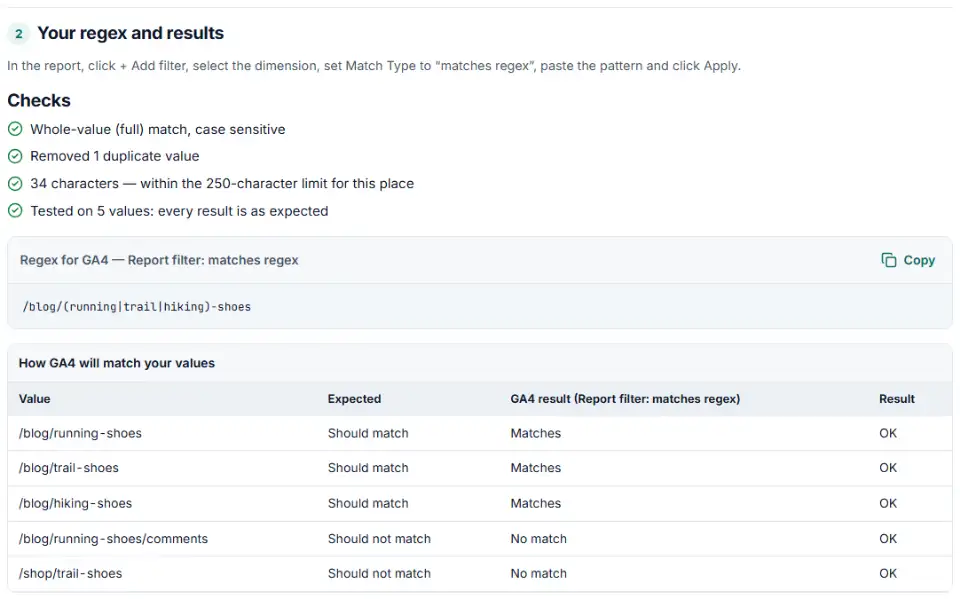Click the checkmark icon beside Tested on 5 values
This screenshot has width=960, height=599.
click(x=15, y=211)
